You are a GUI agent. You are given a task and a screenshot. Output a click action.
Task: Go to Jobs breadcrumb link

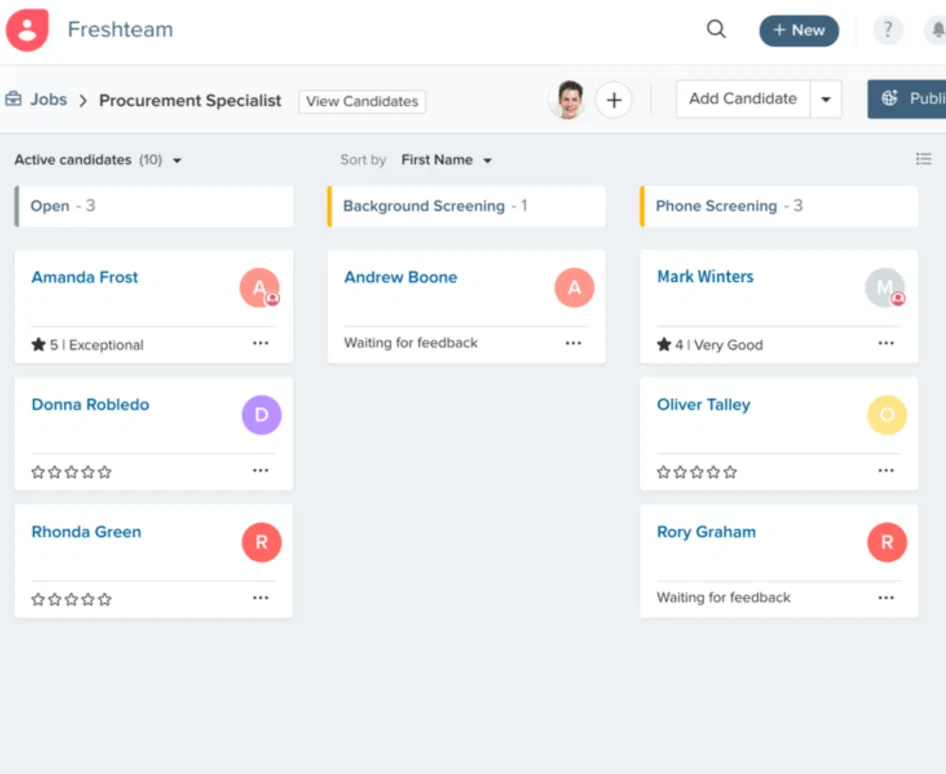48,100
